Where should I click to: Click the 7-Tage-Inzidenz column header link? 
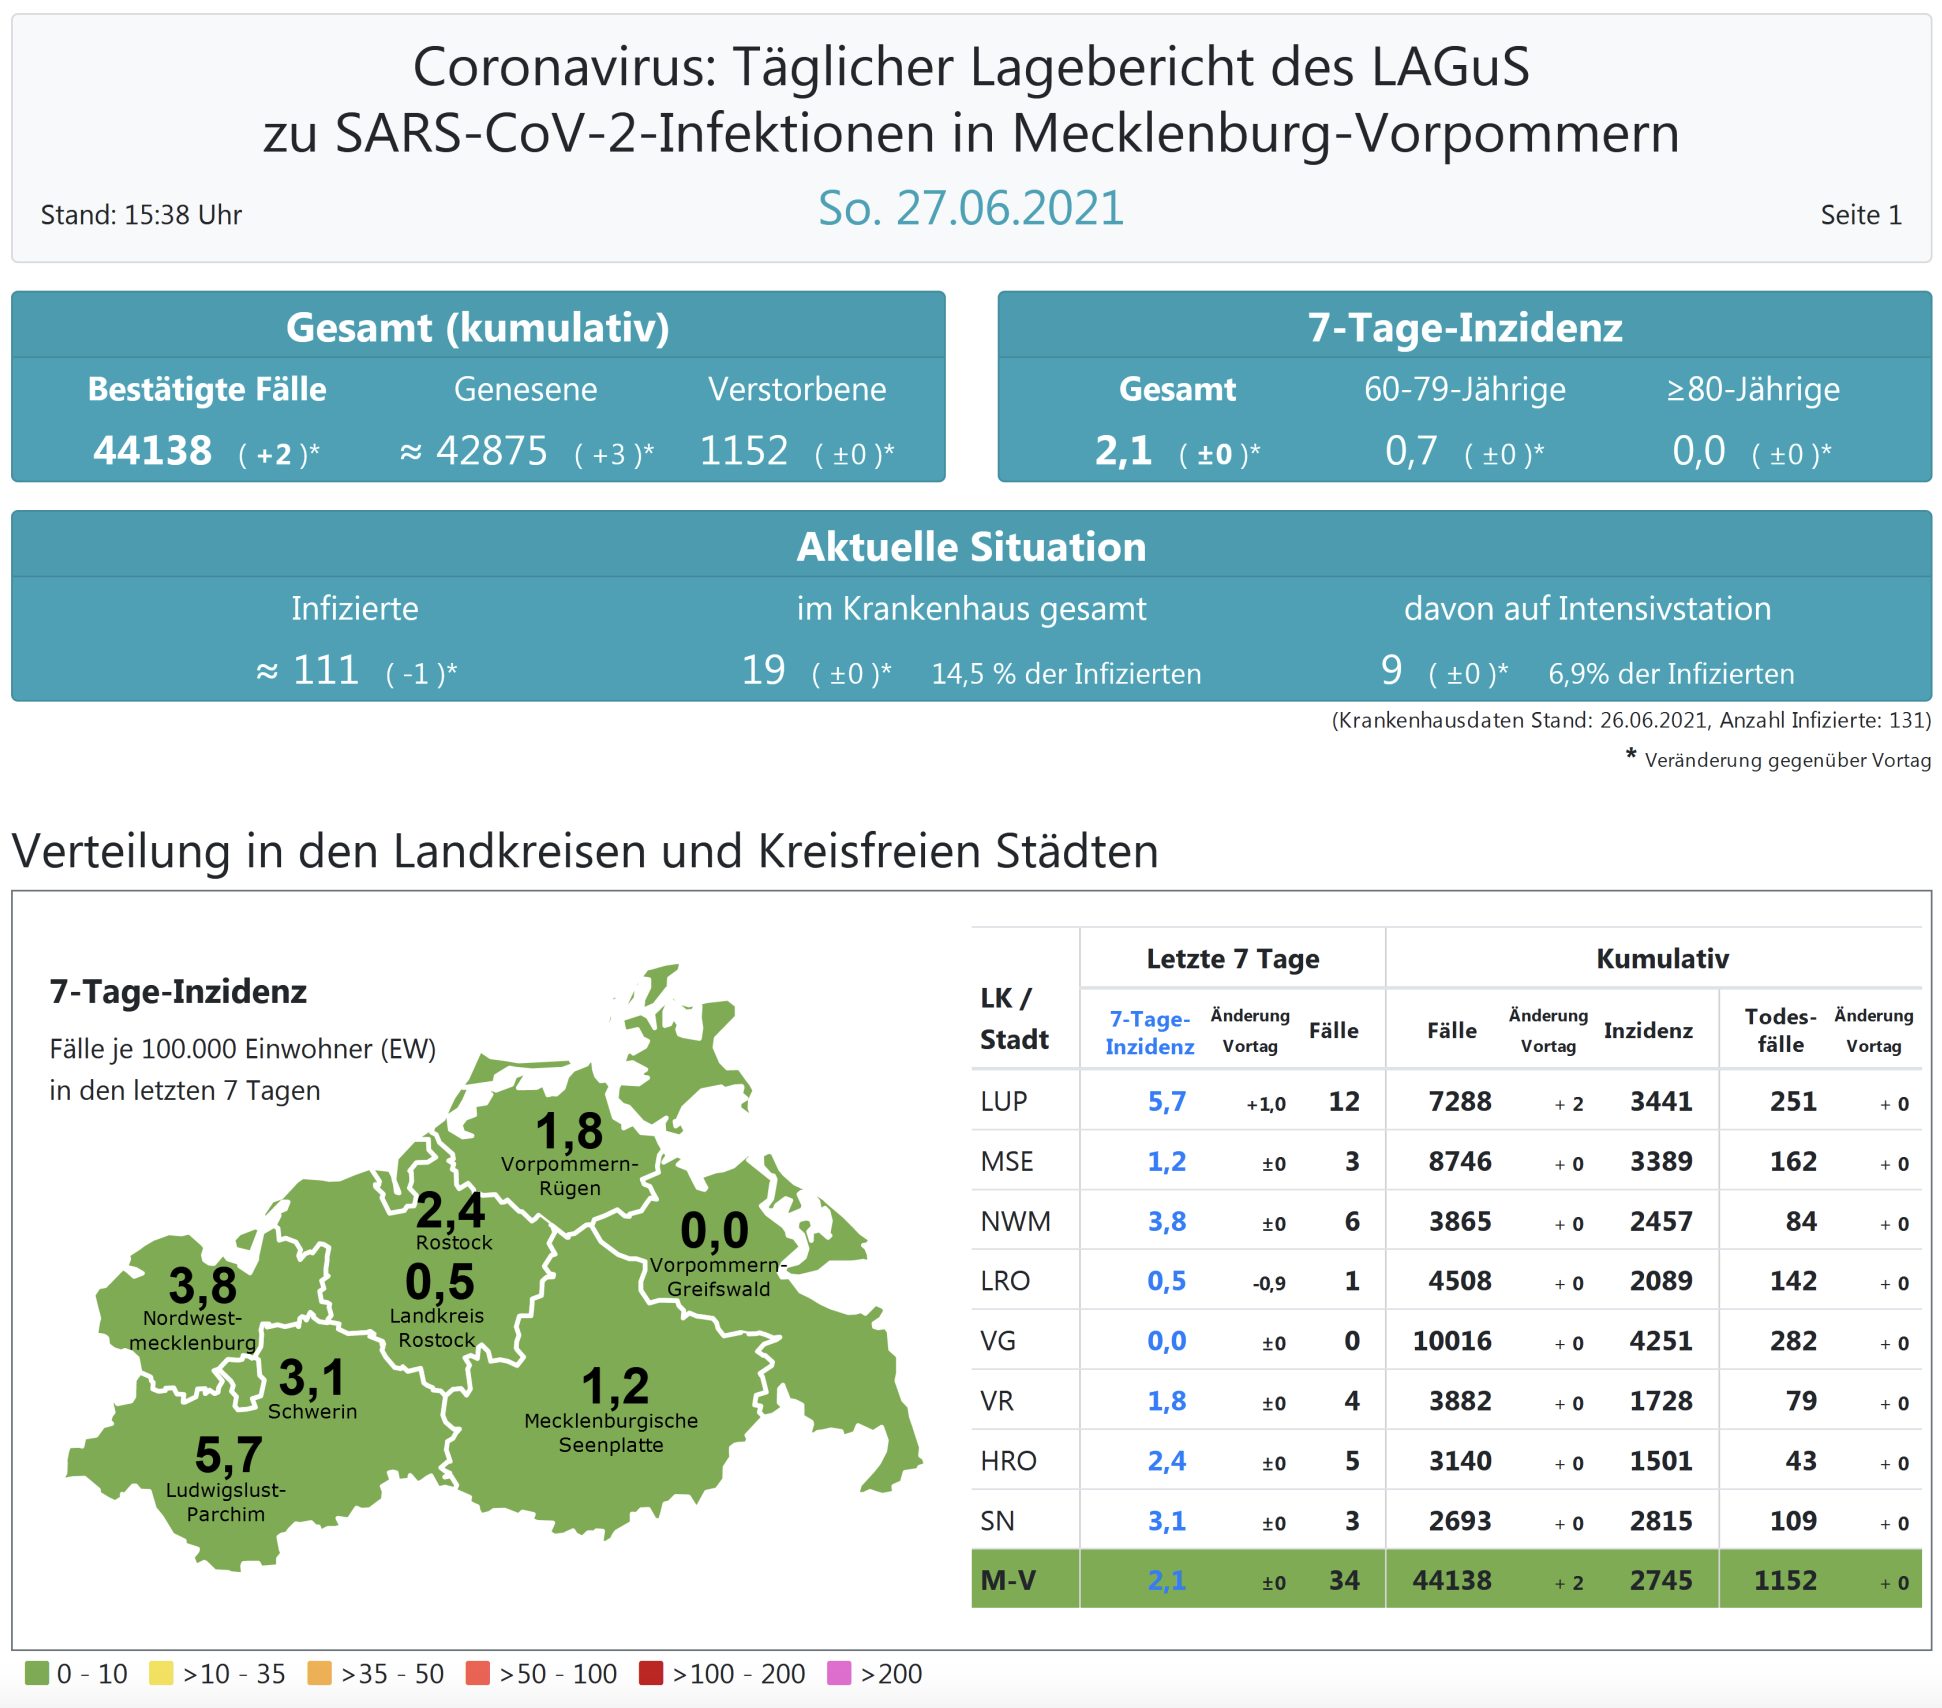point(1149,1032)
